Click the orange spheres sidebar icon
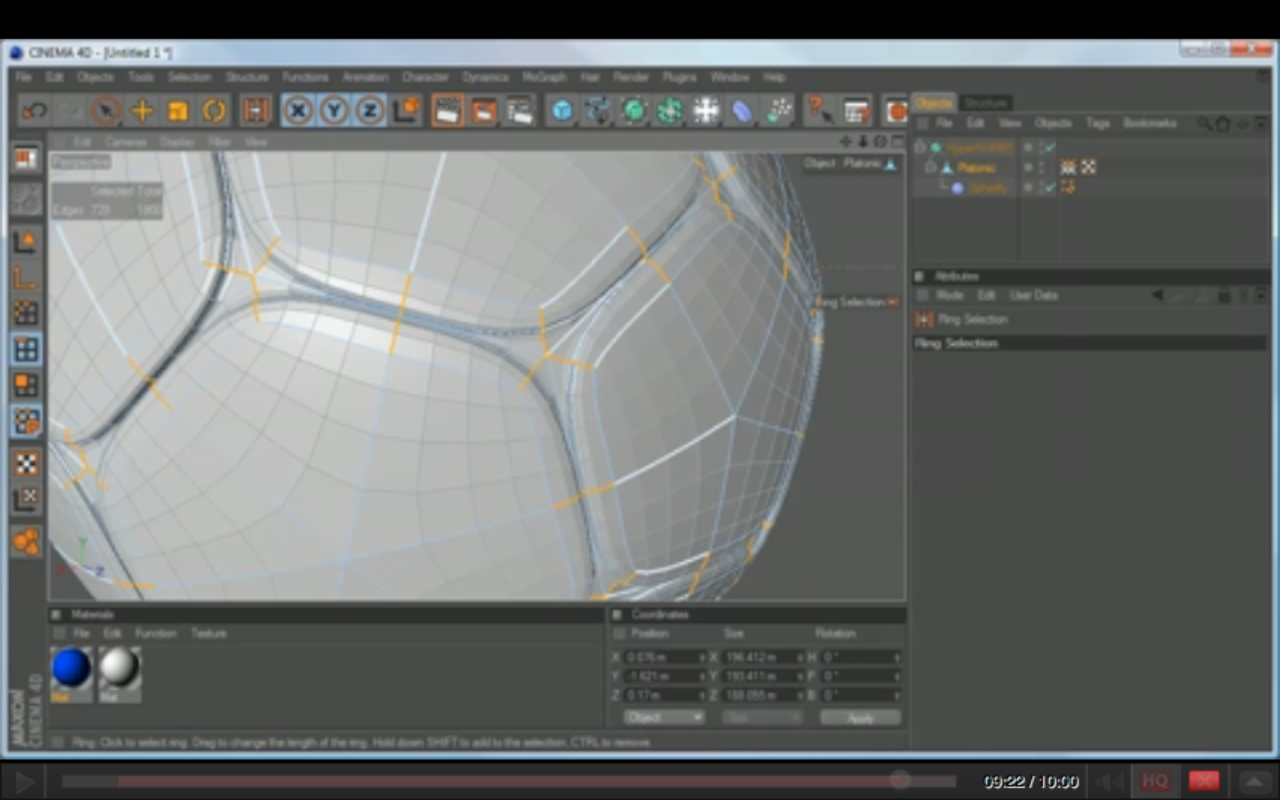The width and height of the screenshot is (1280, 800). tap(26, 541)
